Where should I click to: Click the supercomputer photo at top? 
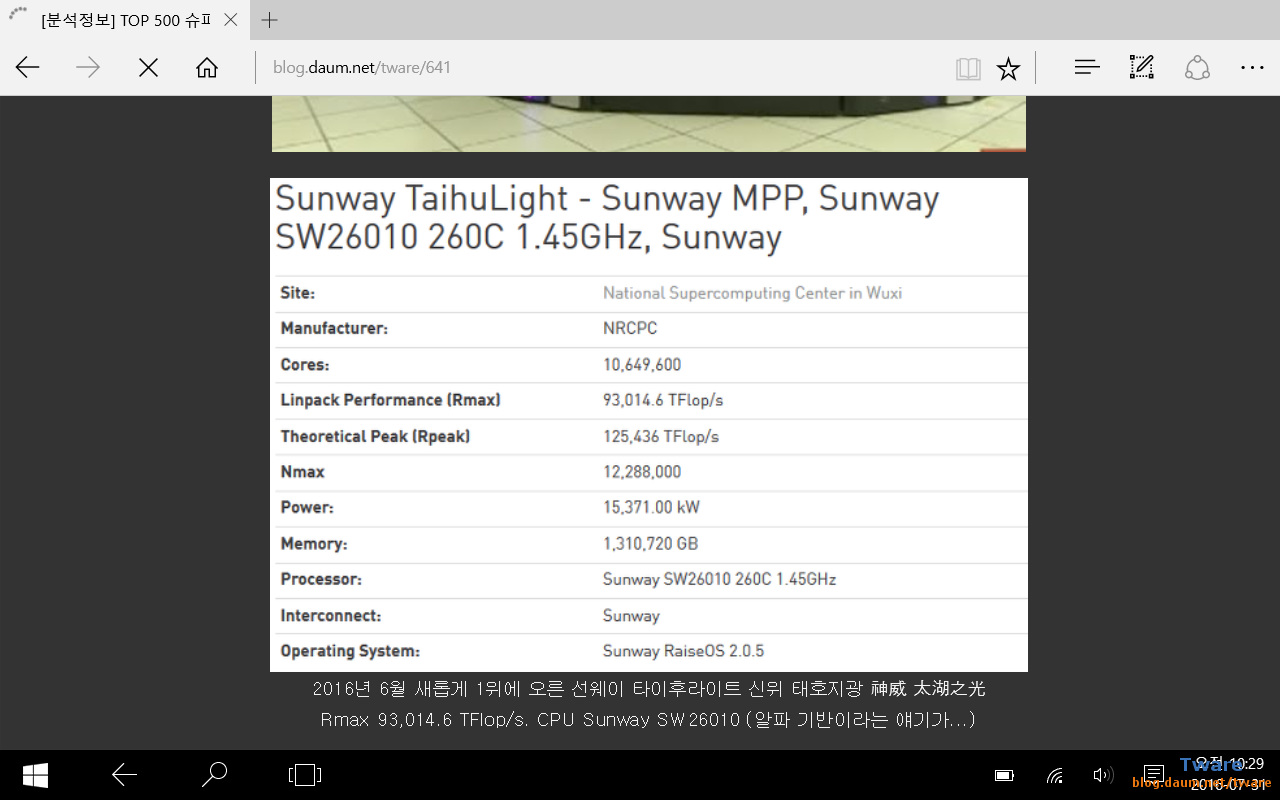coord(648,124)
